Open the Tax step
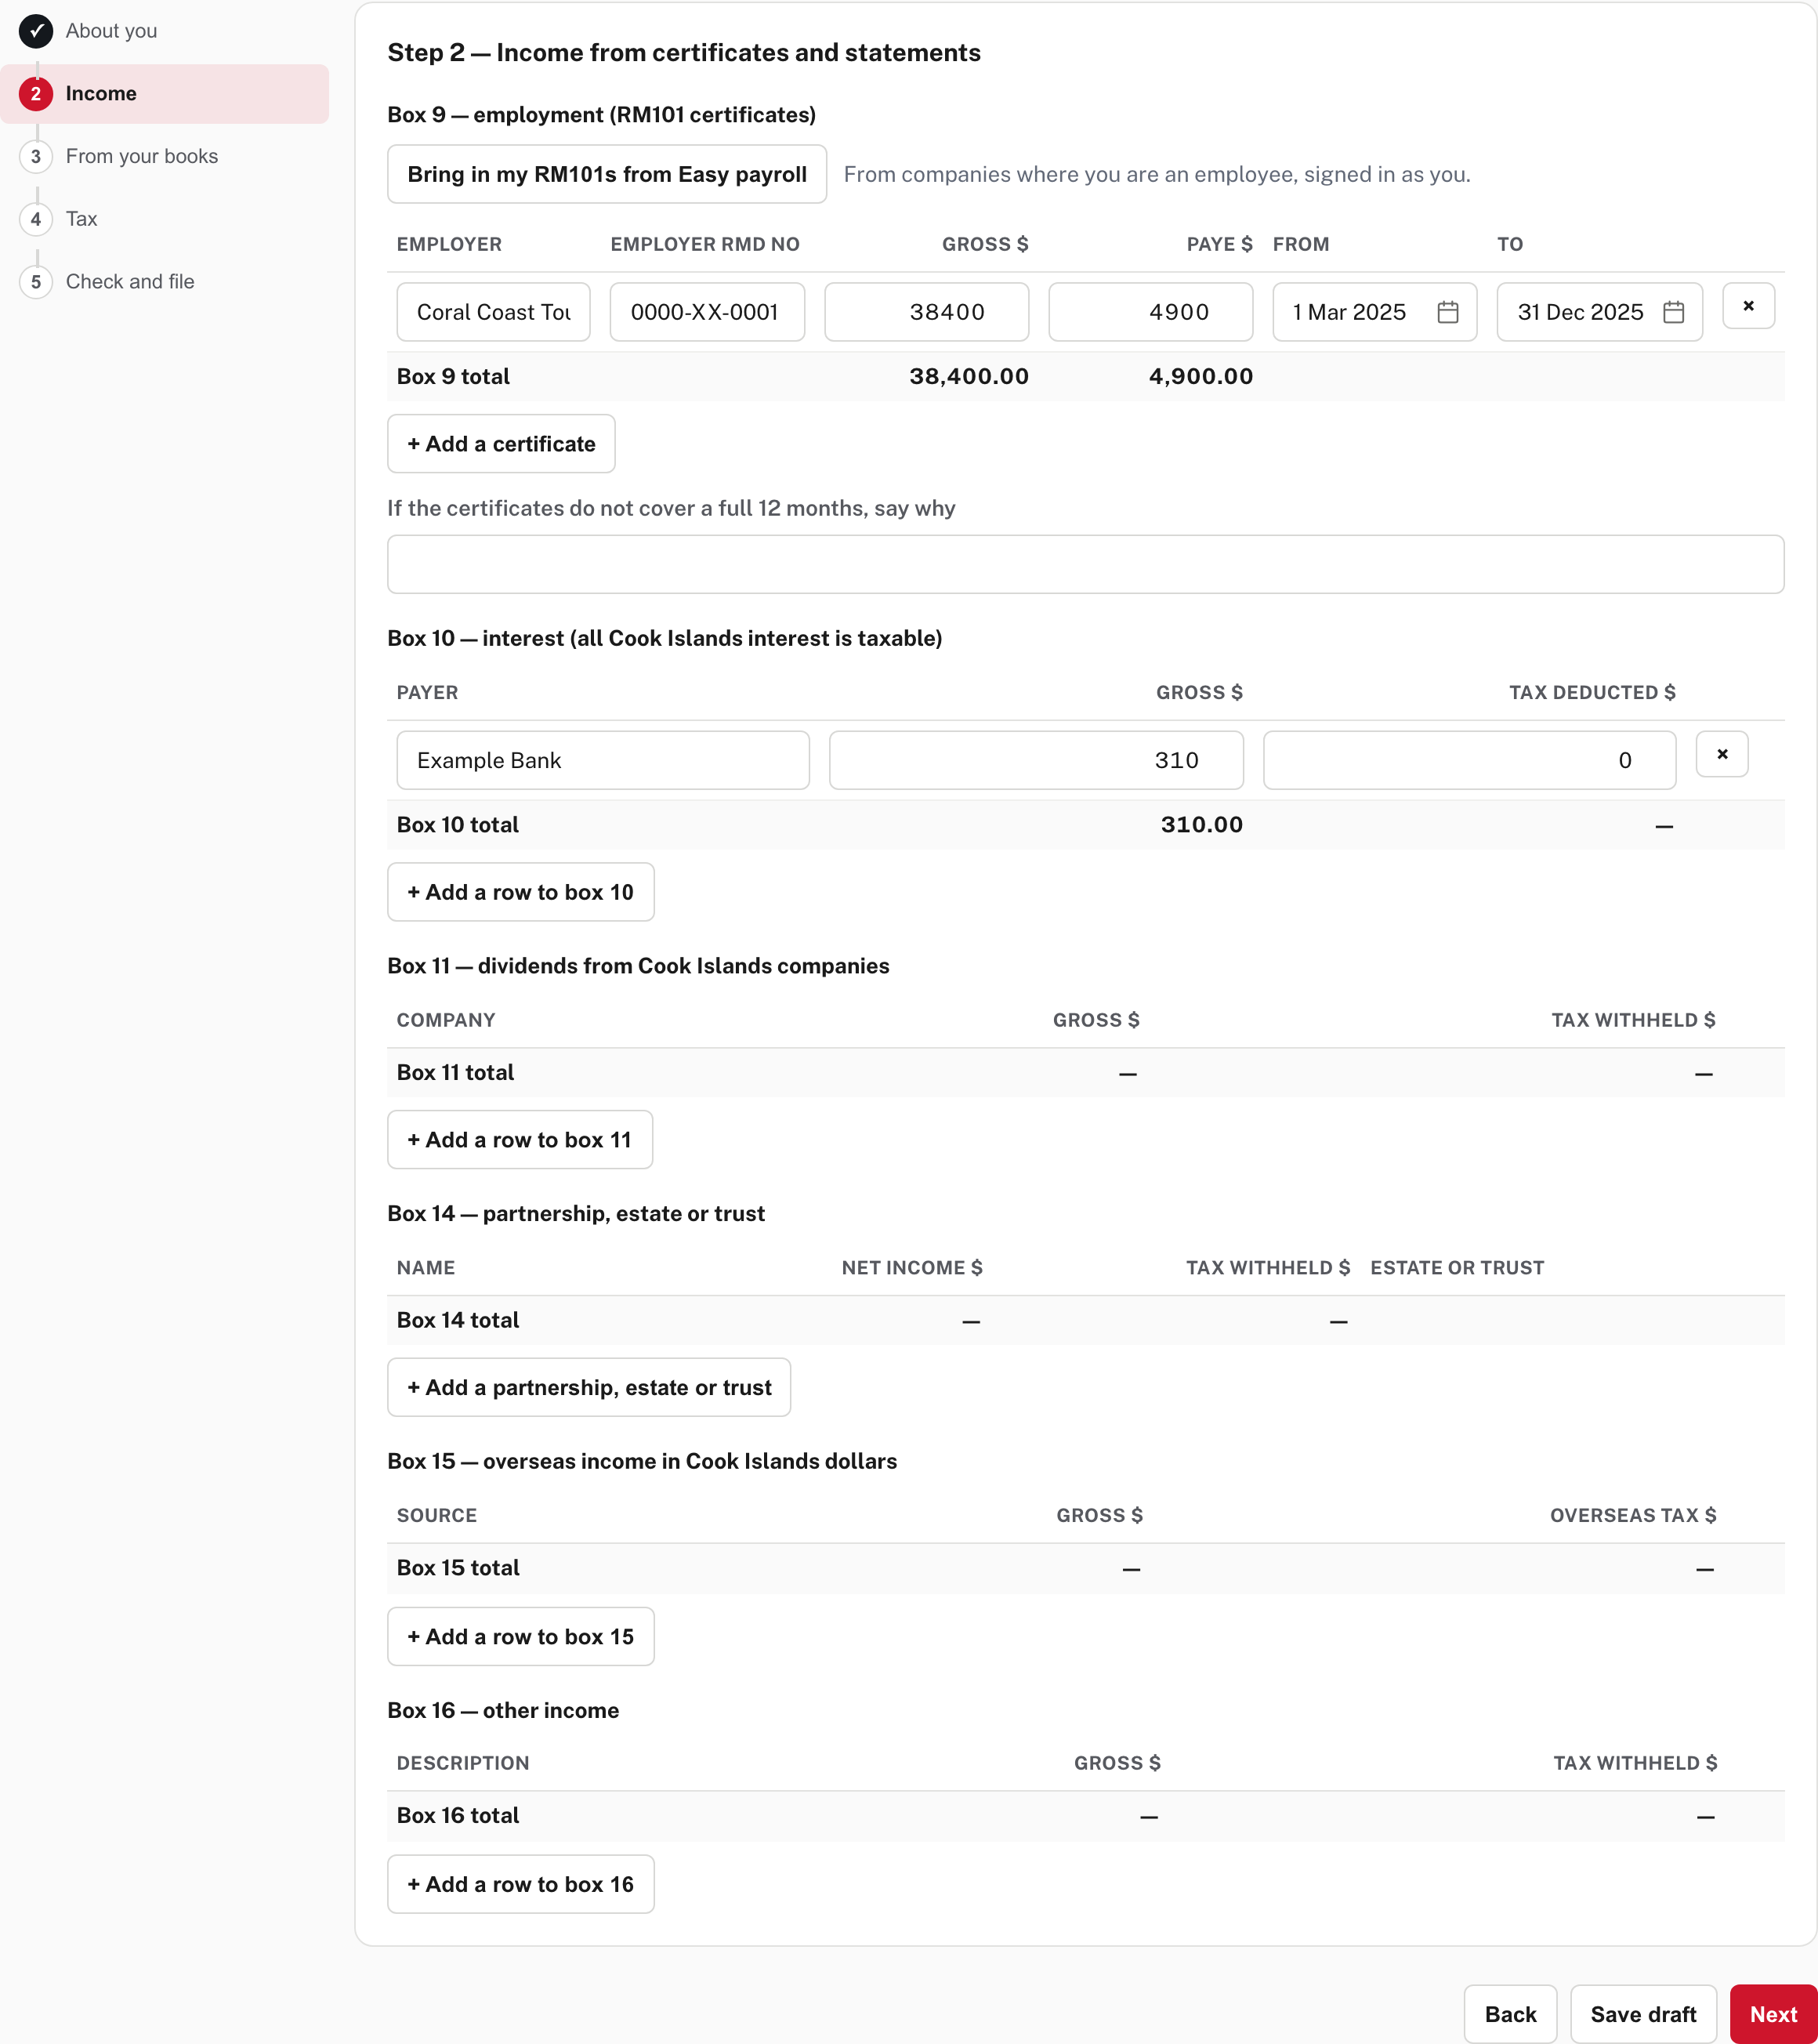This screenshot has width=1818, height=2044. pyautogui.click(x=82, y=219)
